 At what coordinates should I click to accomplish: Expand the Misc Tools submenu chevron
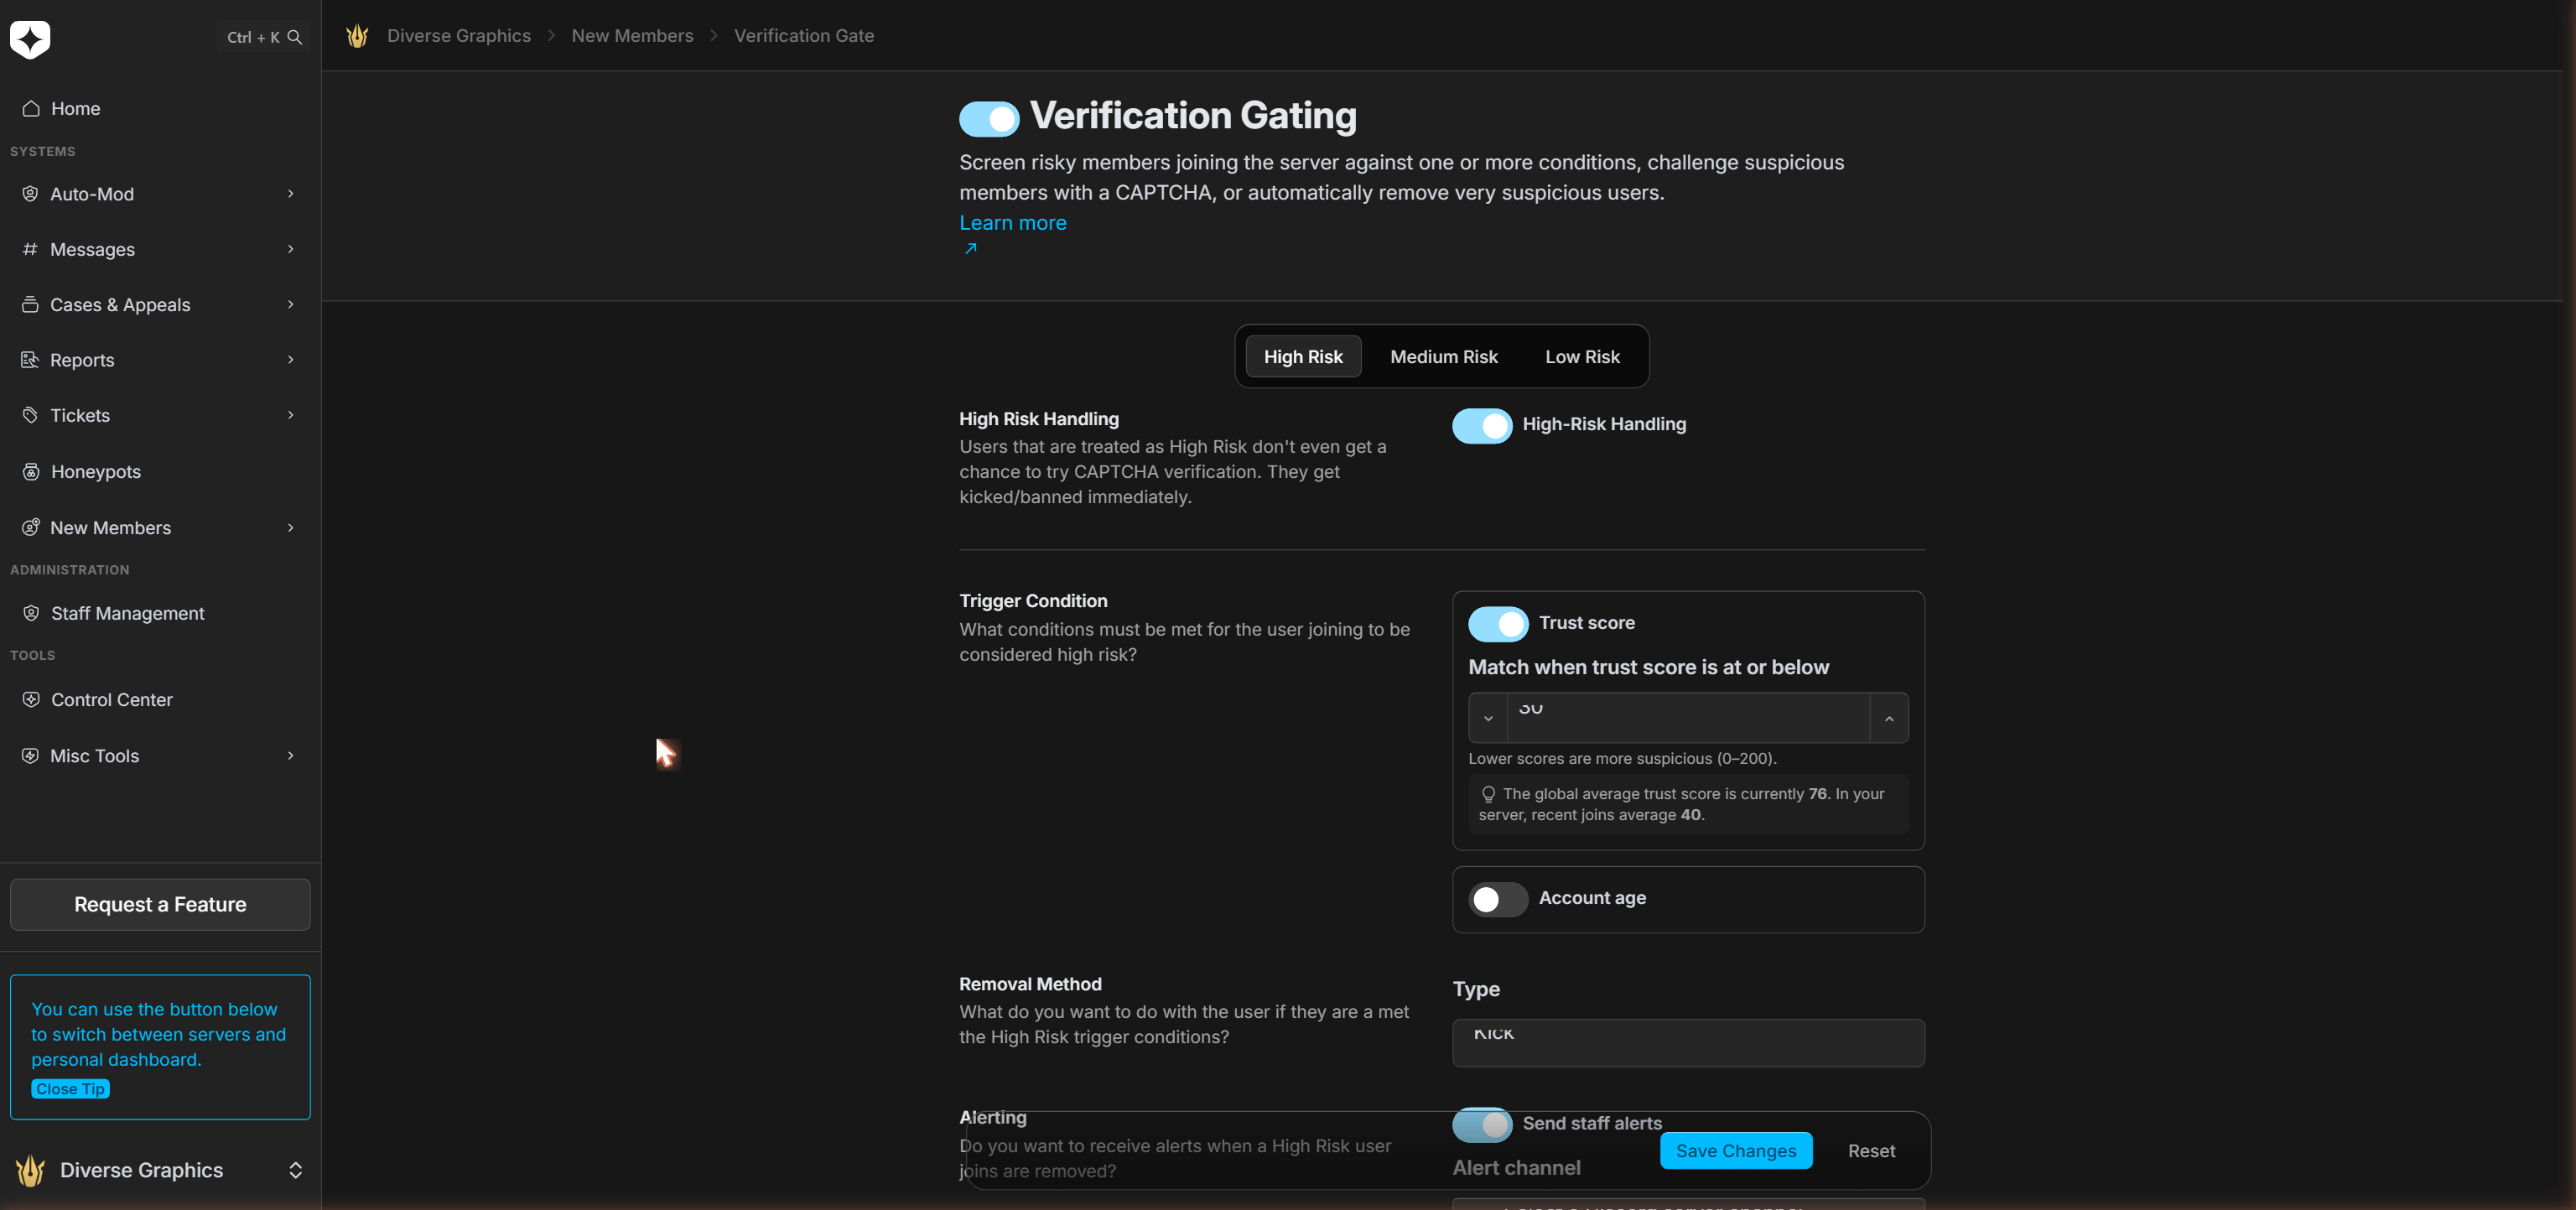tap(291, 755)
